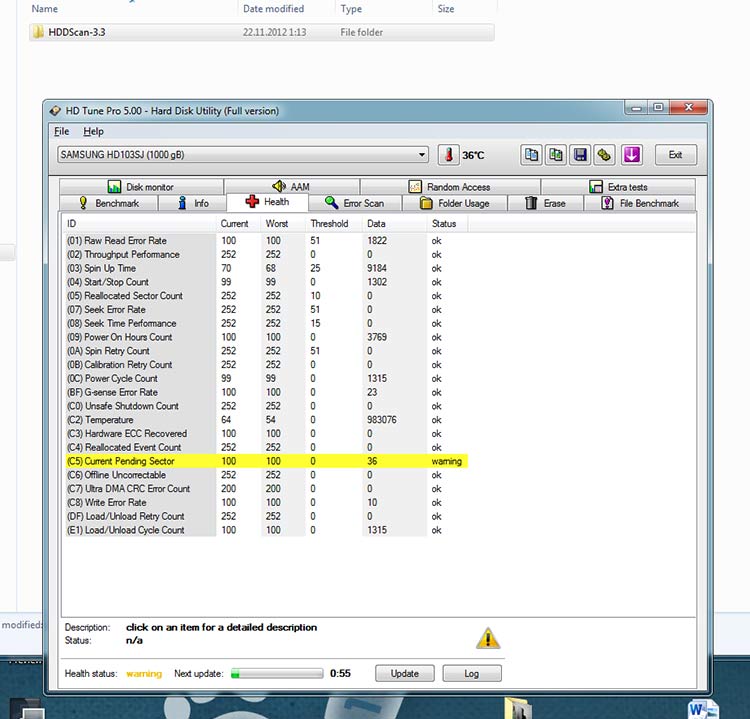
Task: Click the copy screenshot to clipboard icon
Action: 555,155
